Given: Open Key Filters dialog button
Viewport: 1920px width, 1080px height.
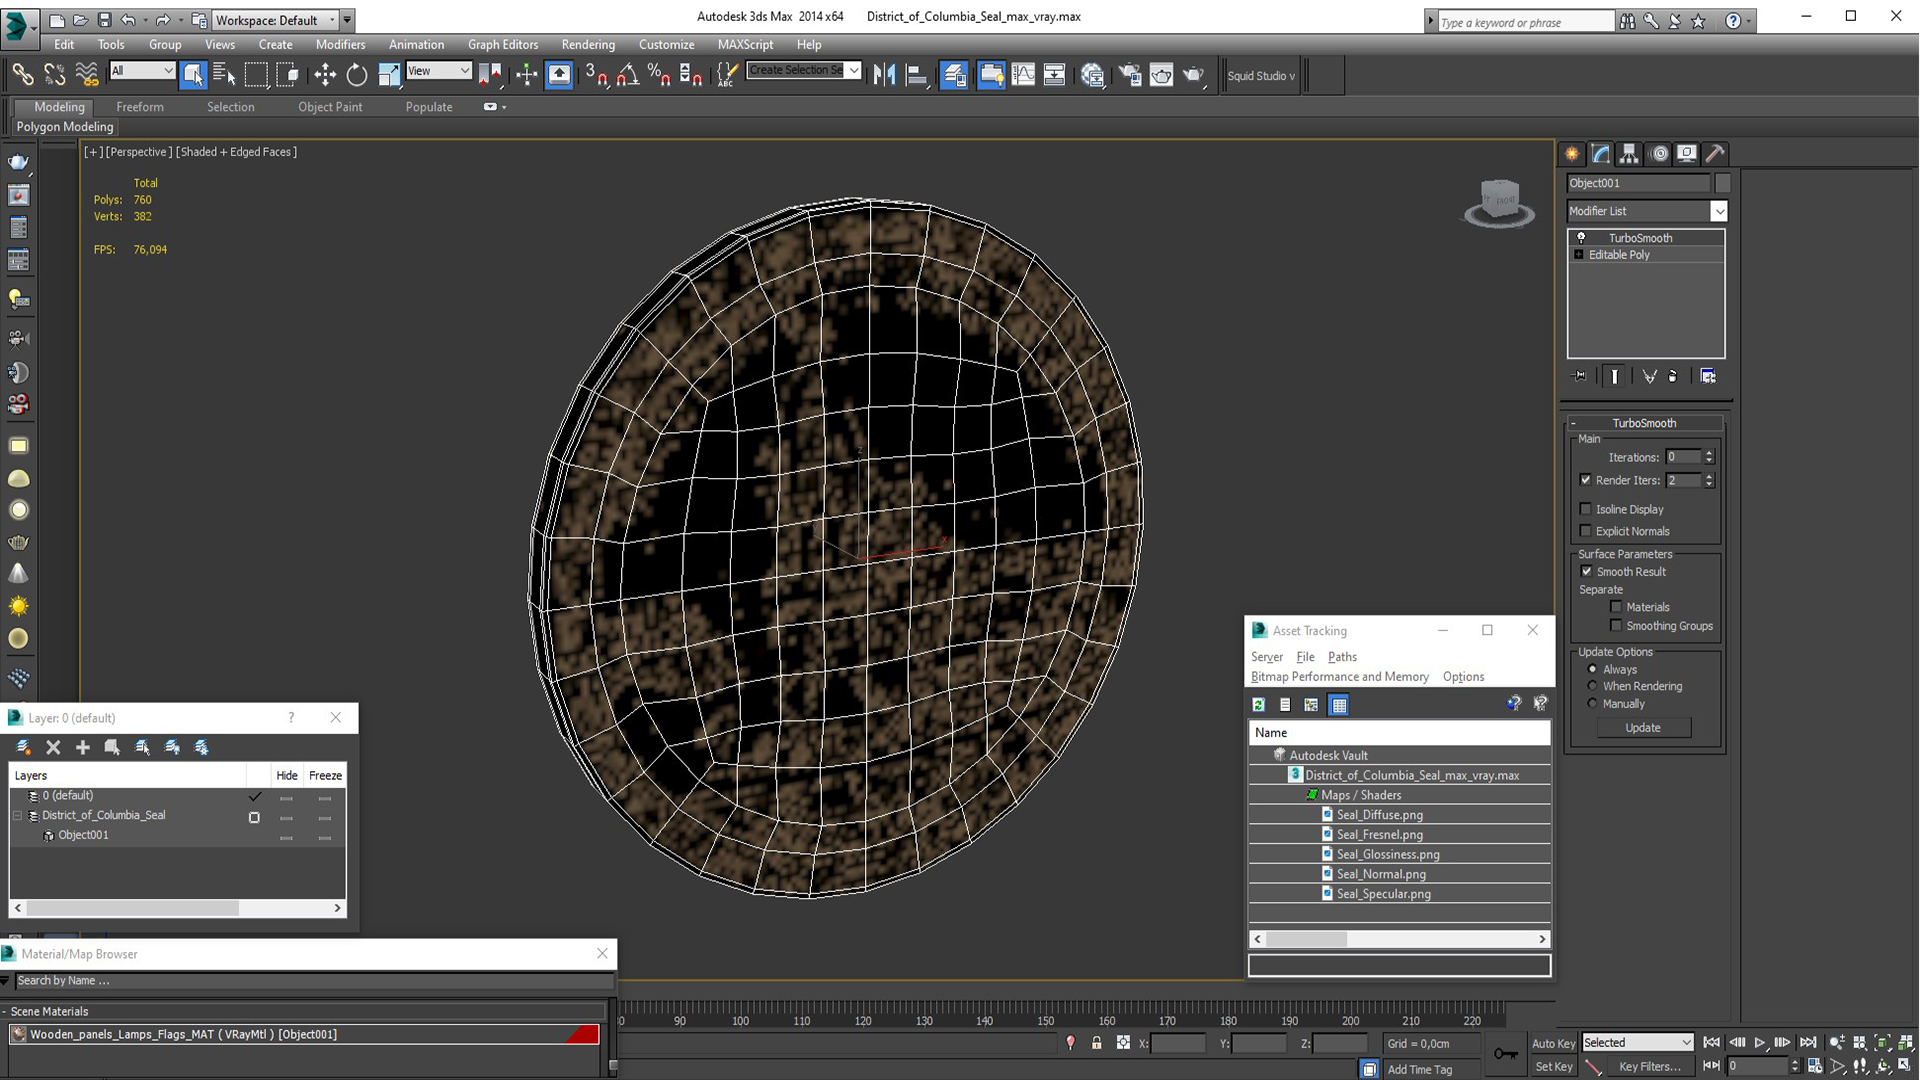Looking at the screenshot, I should pyautogui.click(x=1650, y=1067).
